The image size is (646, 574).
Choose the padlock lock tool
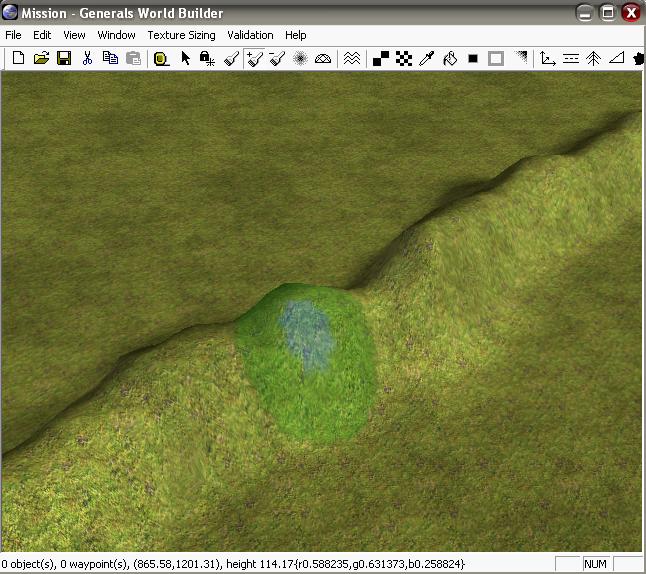pyautogui.click(x=207, y=58)
